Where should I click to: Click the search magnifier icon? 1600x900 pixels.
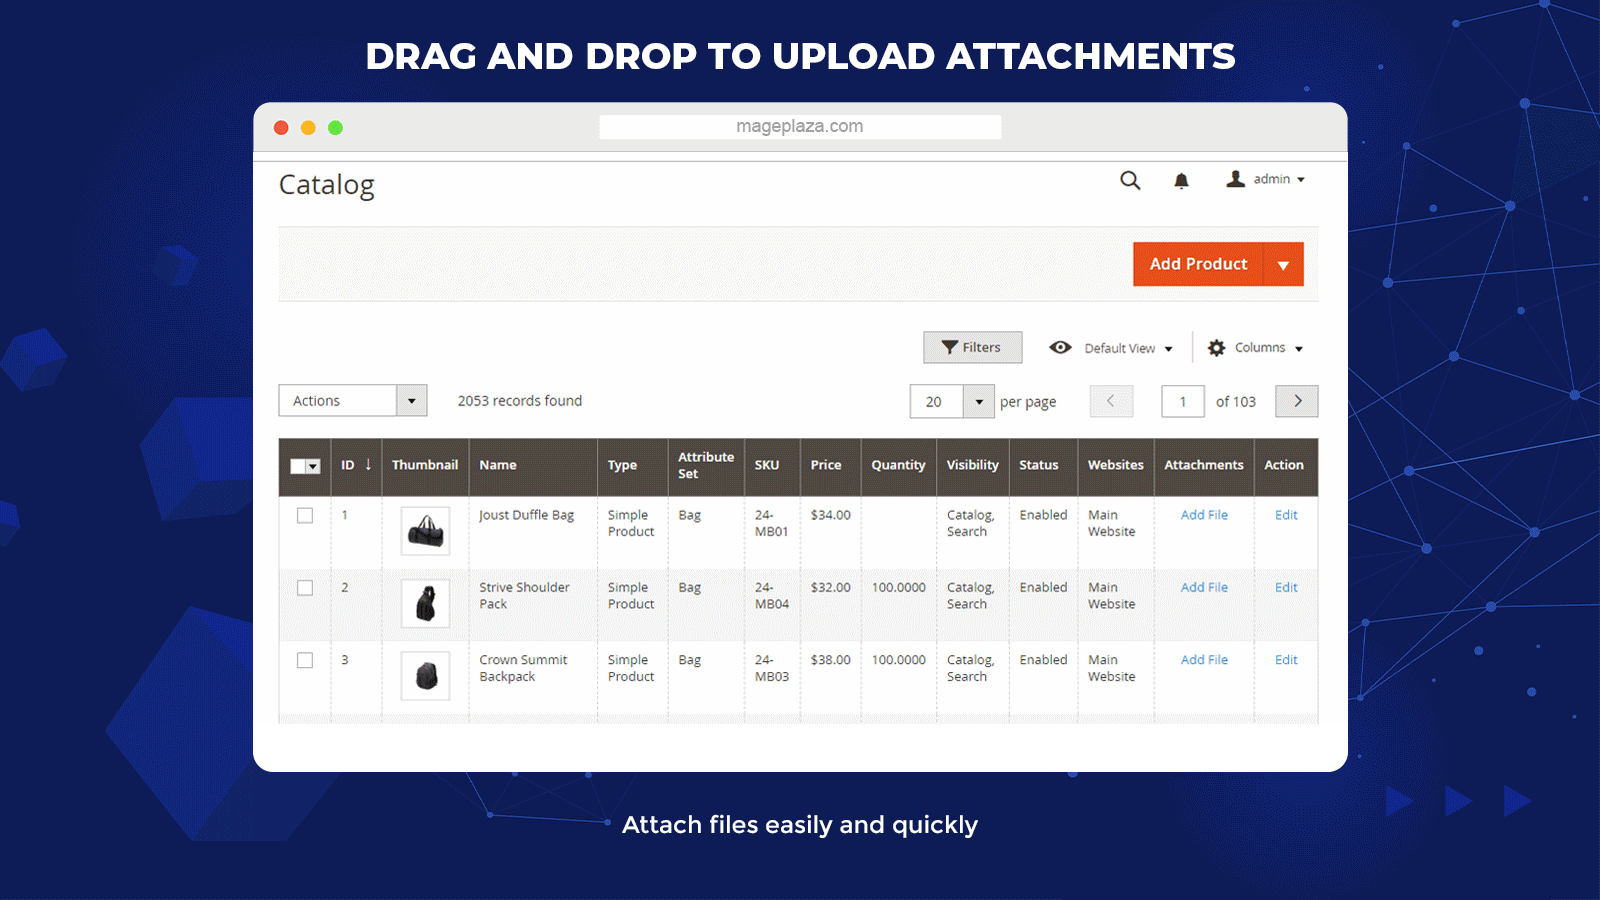(1130, 180)
